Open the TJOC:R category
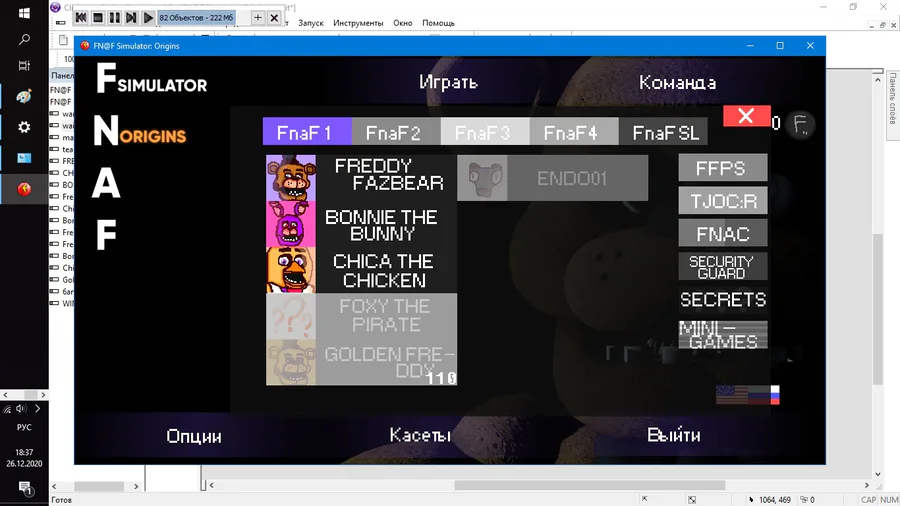The image size is (900, 506). pos(723,201)
